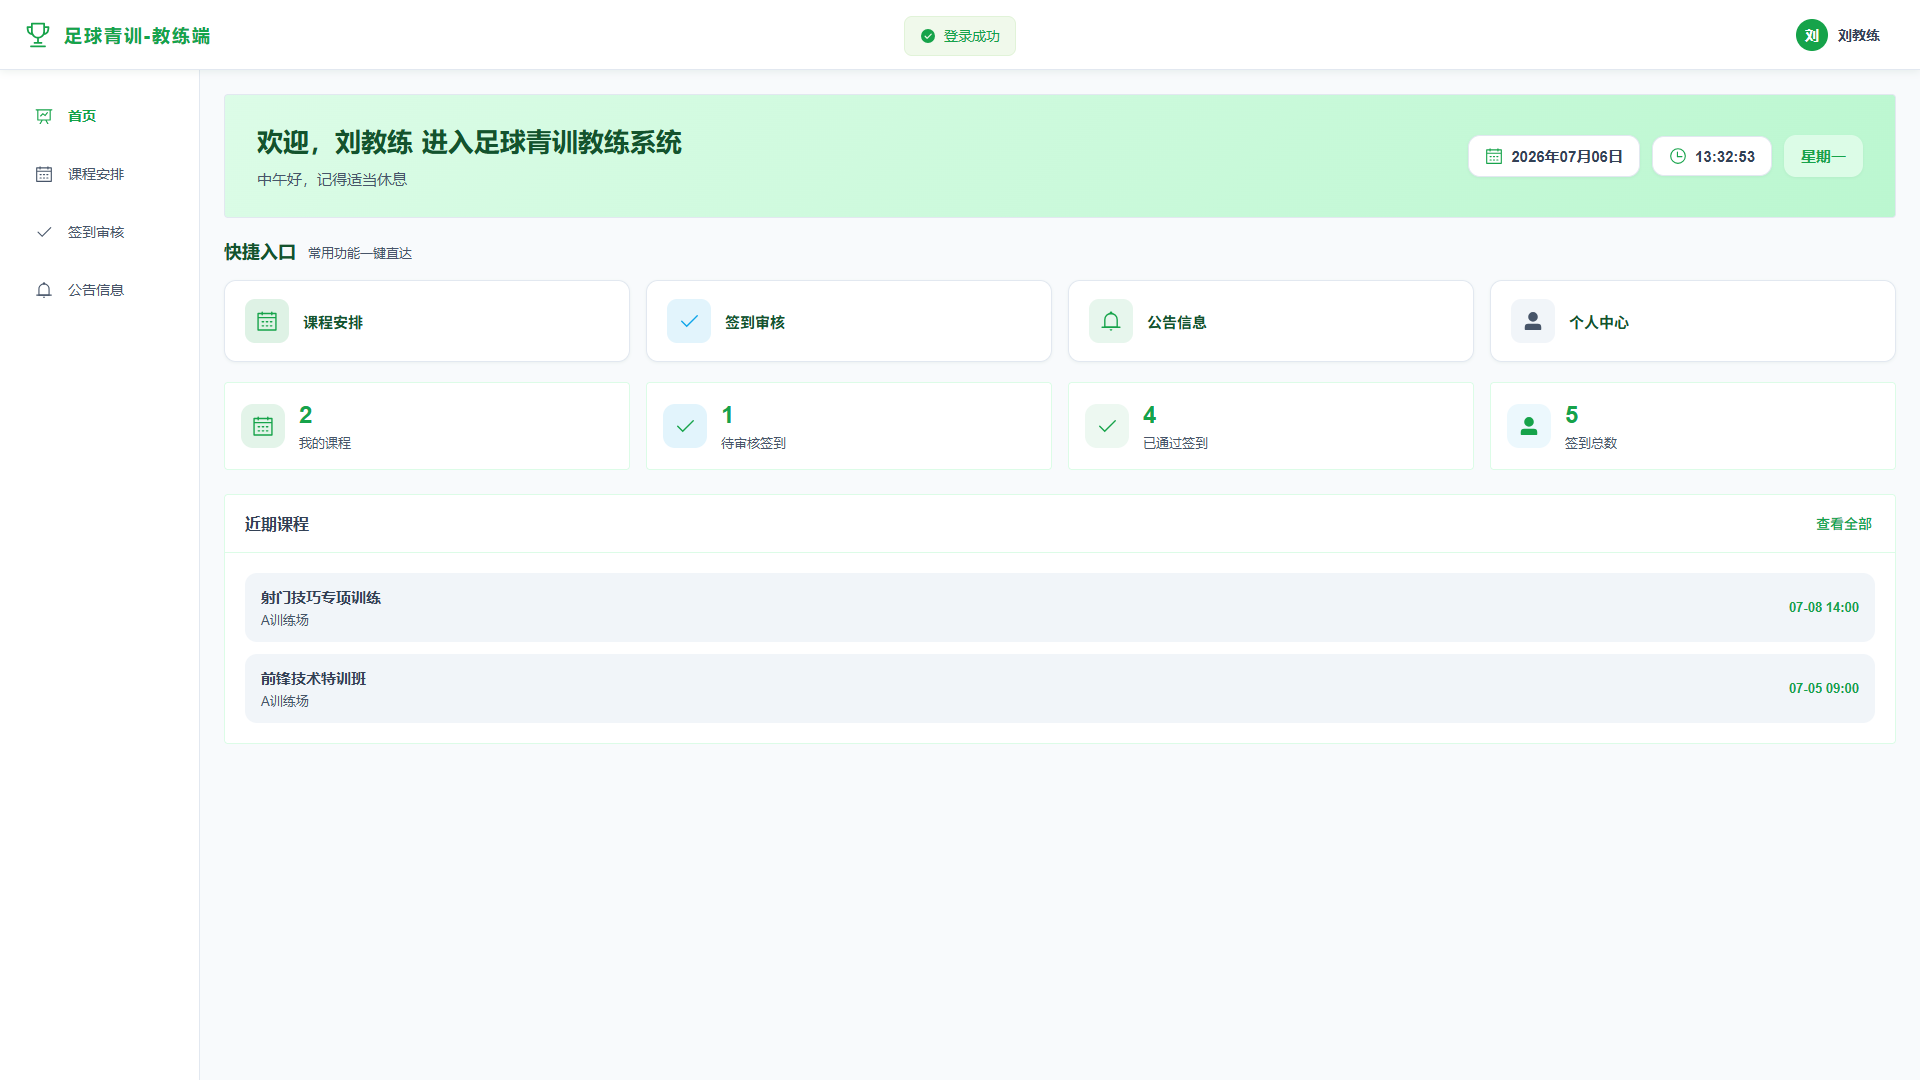1920x1080 pixels.
Task: Click the trophy logo icon in header
Action: click(38, 35)
